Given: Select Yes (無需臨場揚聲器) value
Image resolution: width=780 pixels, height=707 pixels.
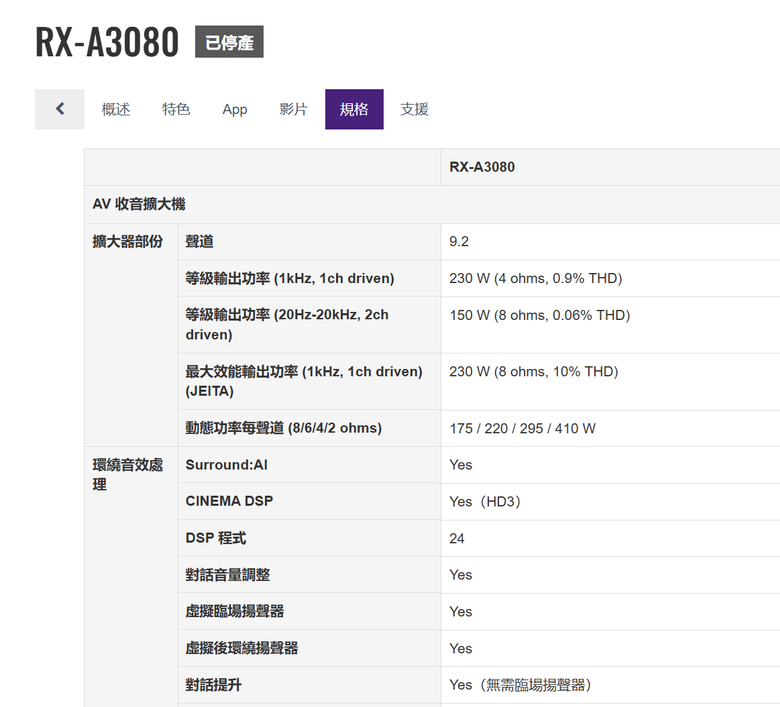Looking at the screenshot, I should point(520,685).
